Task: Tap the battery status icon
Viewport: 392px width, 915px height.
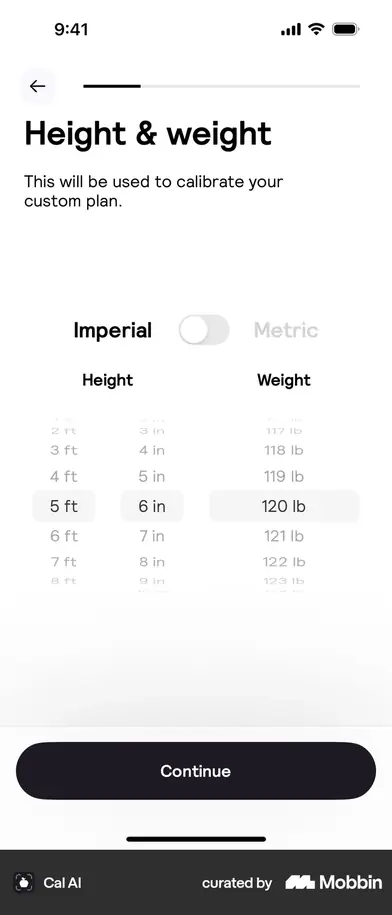Action: pyautogui.click(x=346, y=29)
